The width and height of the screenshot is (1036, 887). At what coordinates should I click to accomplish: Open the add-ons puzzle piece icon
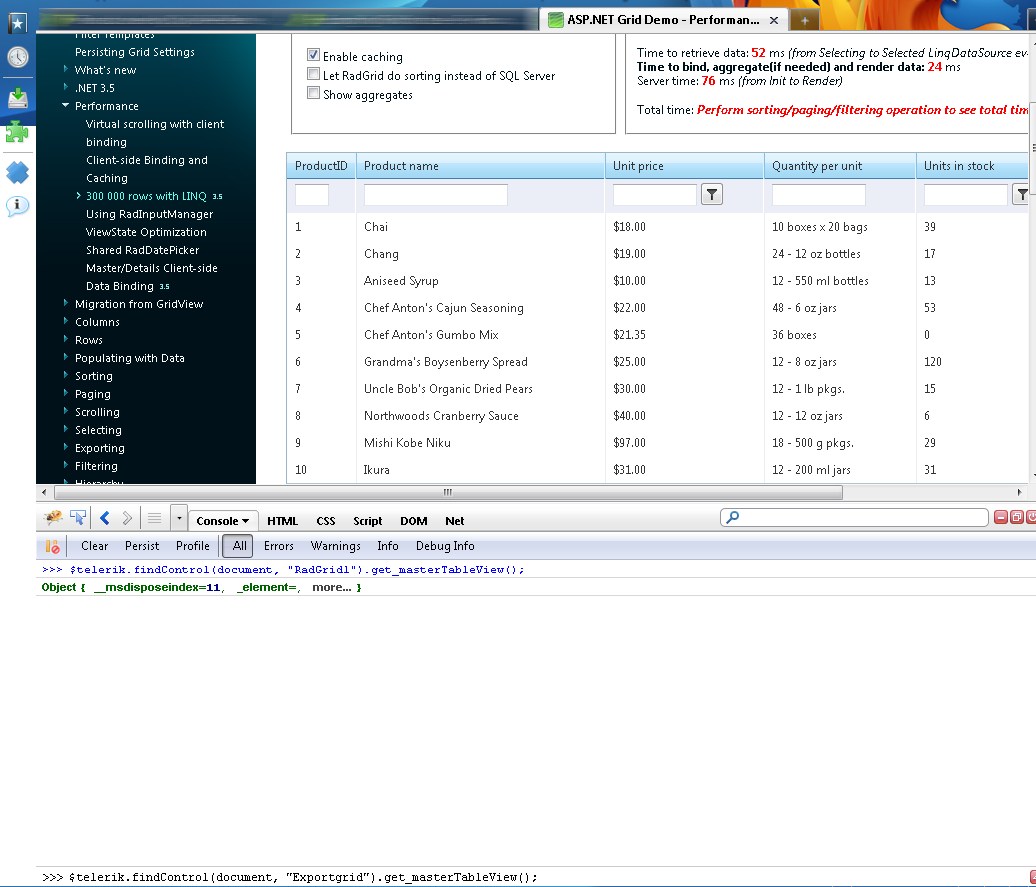[17, 133]
